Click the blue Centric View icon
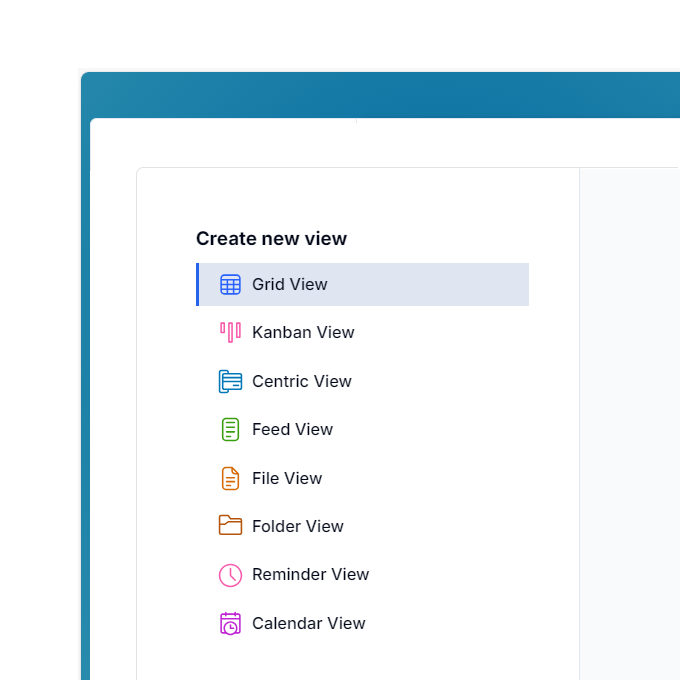 point(230,381)
